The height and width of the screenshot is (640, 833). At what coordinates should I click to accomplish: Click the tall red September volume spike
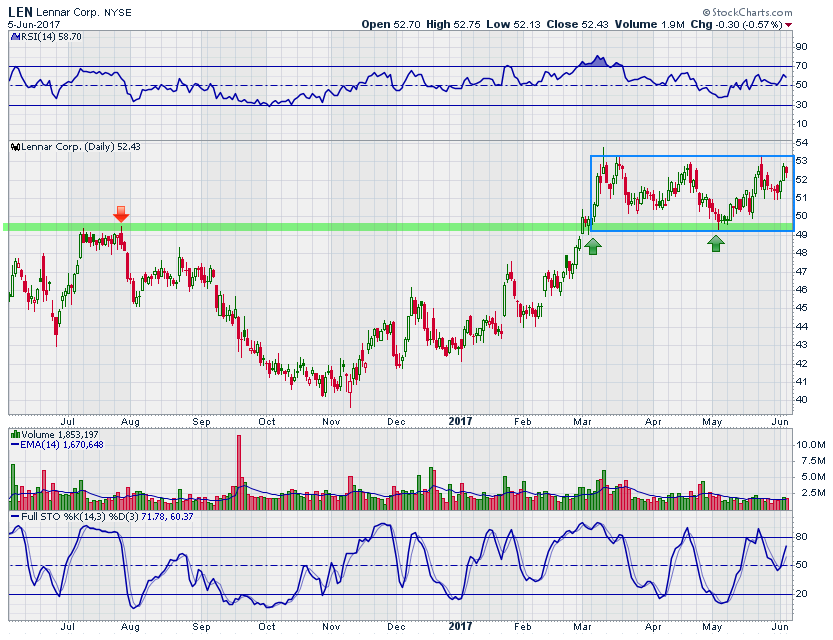coord(238,465)
